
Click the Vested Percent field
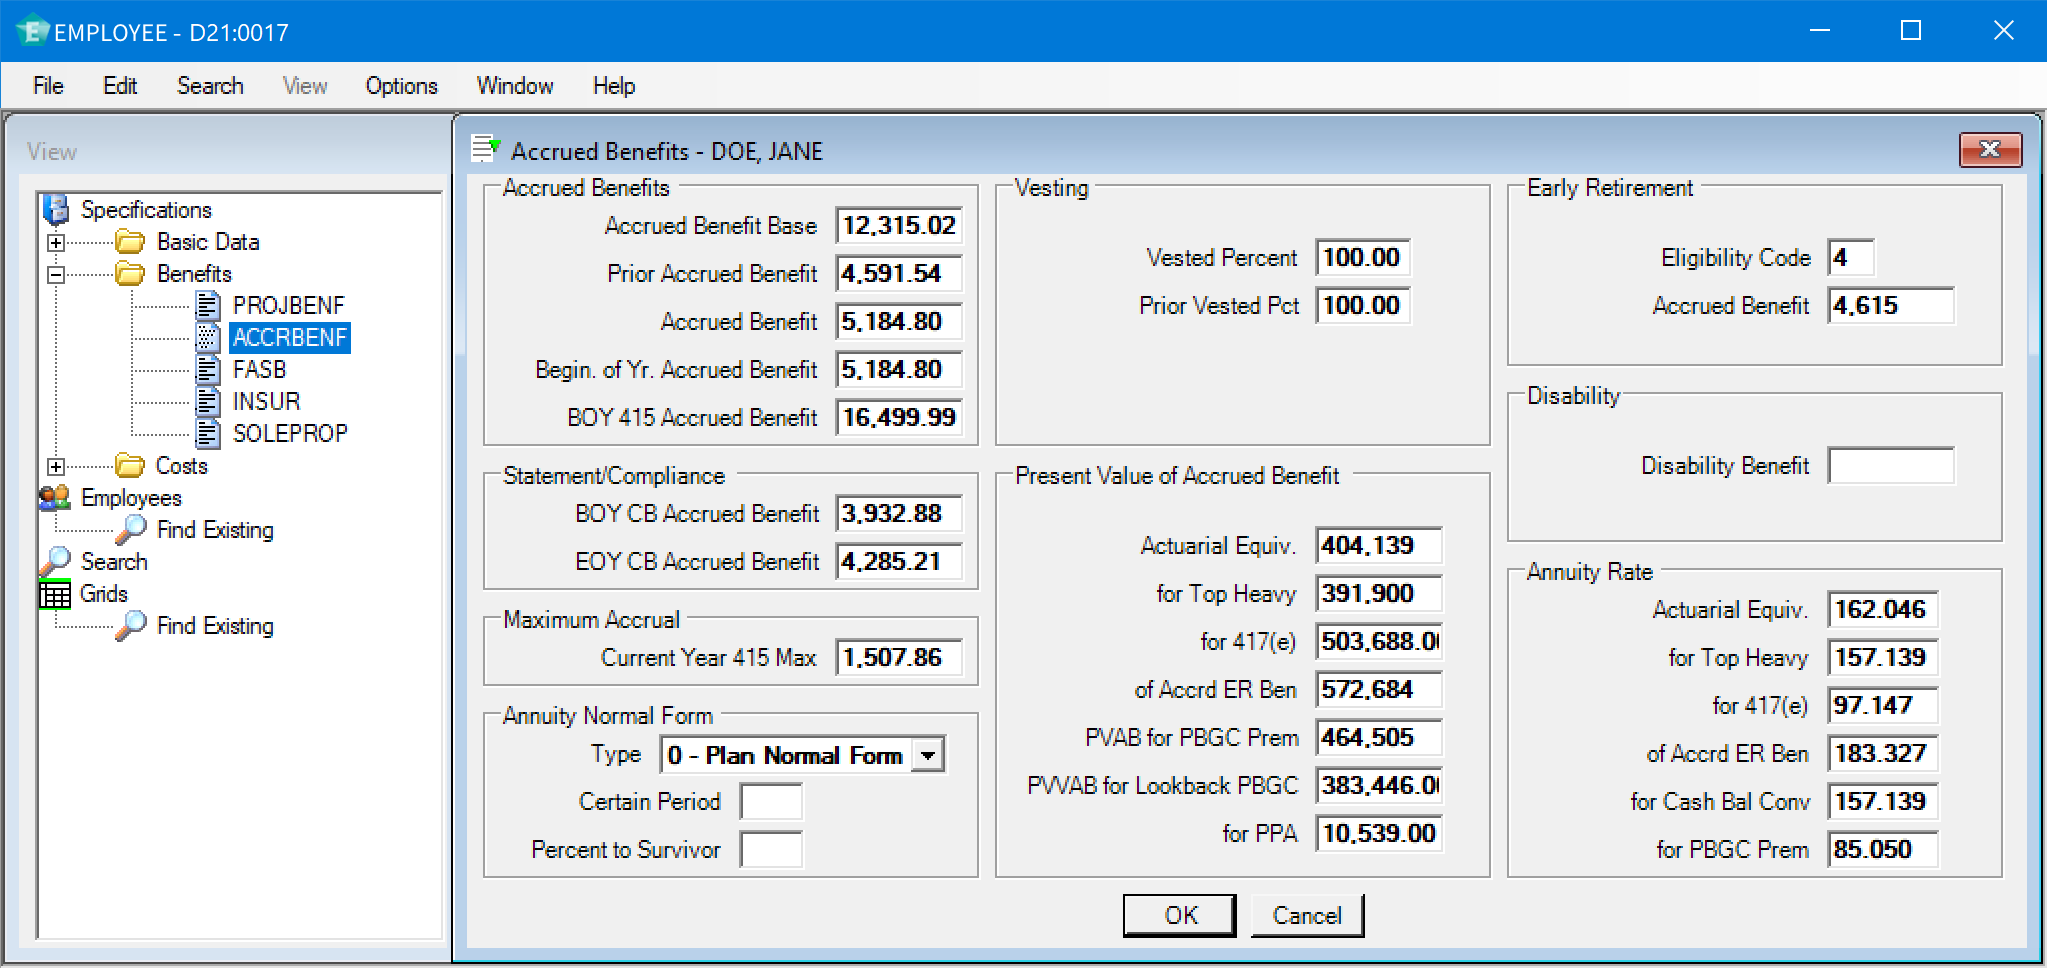(1363, 257)
